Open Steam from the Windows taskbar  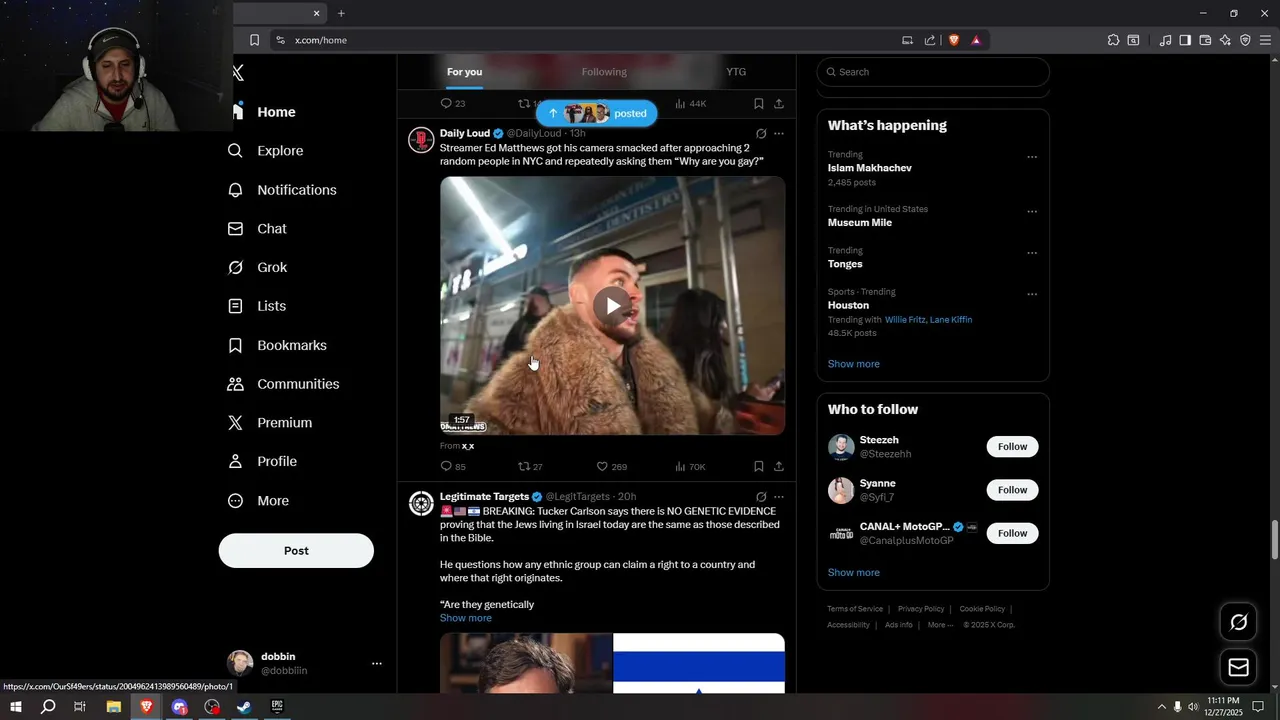244,707
